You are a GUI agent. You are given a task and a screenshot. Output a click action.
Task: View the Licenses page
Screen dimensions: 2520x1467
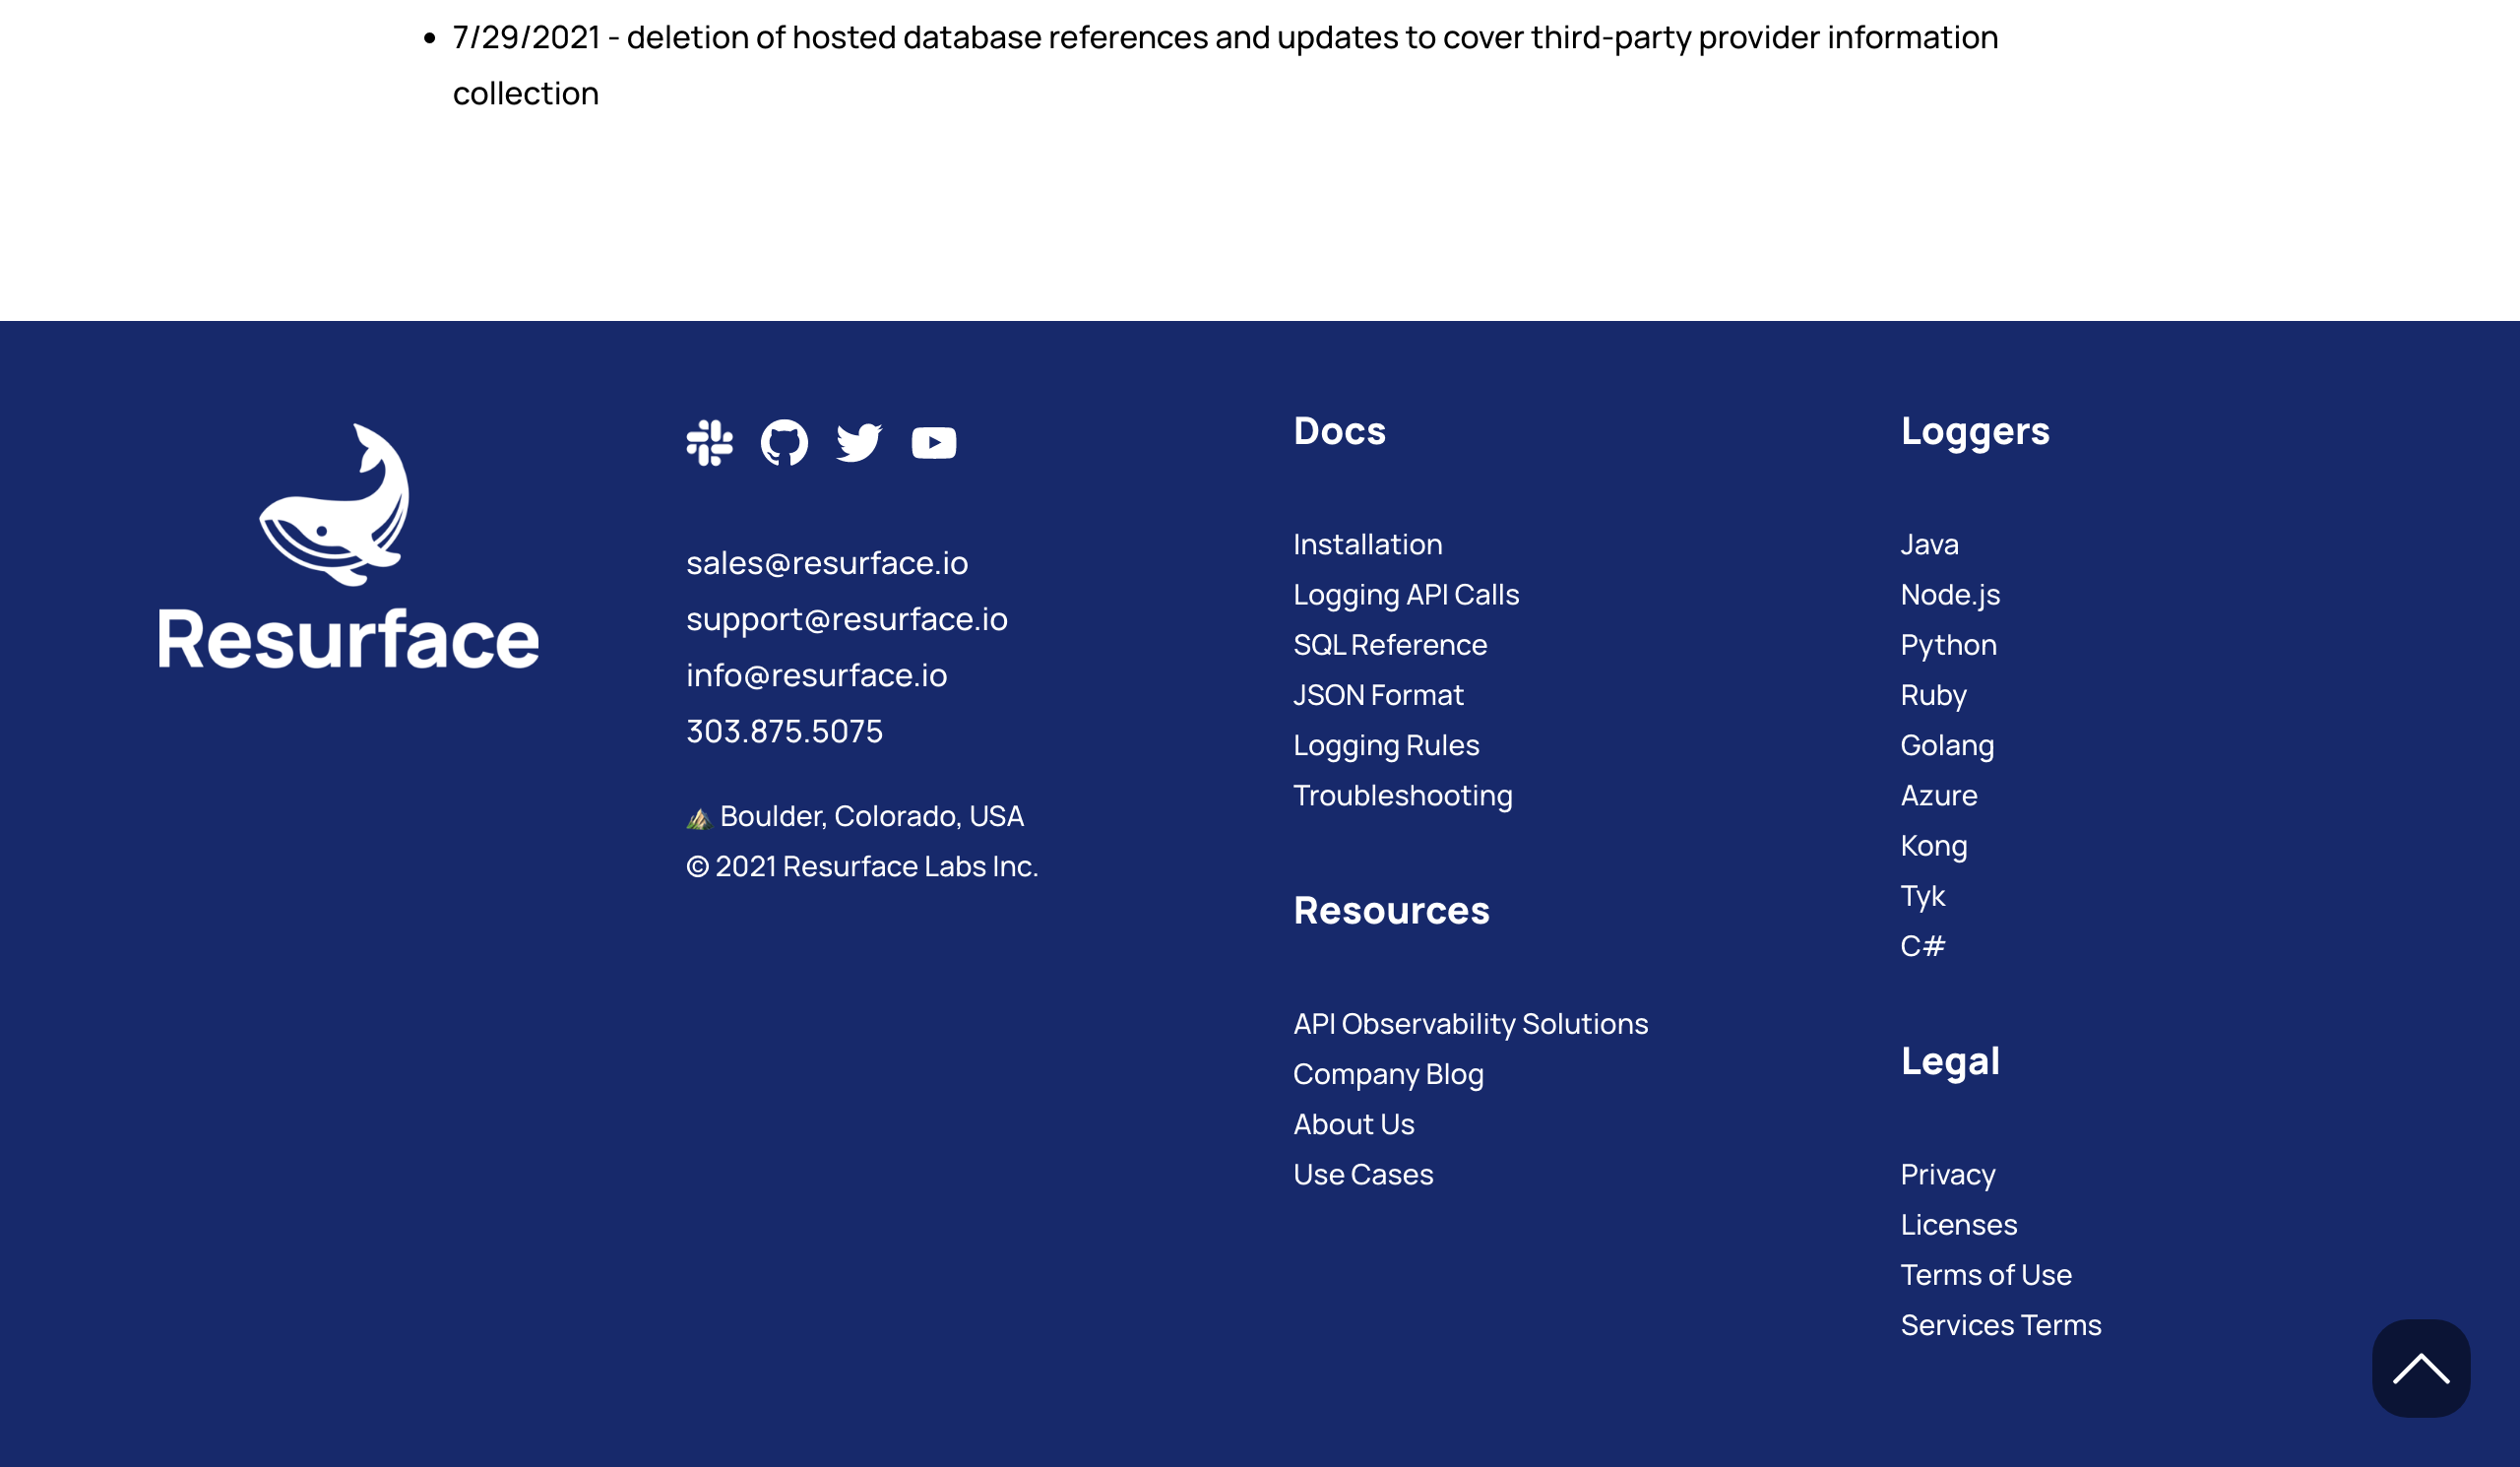coord(1958,1225)
